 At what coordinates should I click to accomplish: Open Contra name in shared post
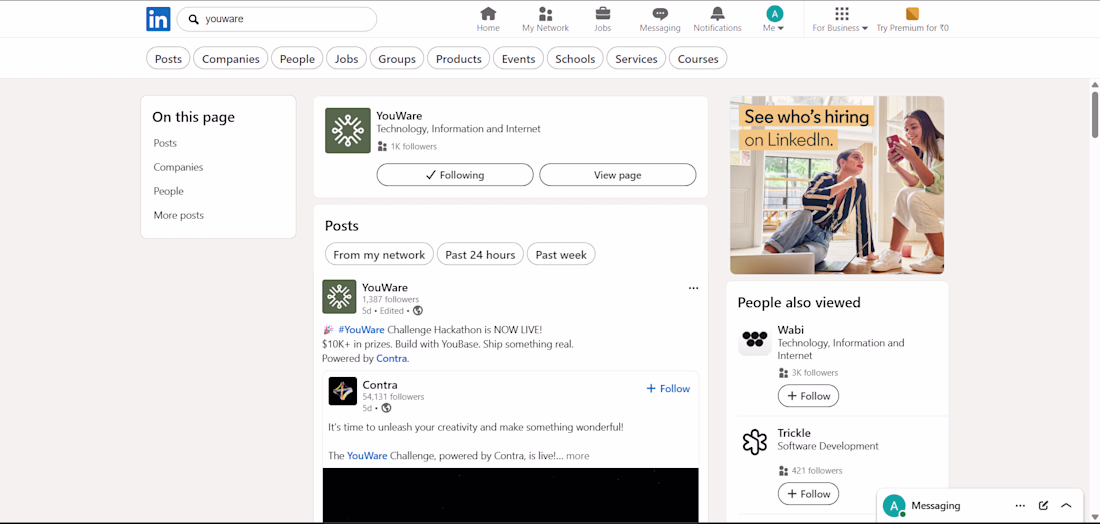pyautogui.click(x=380, y=385)
